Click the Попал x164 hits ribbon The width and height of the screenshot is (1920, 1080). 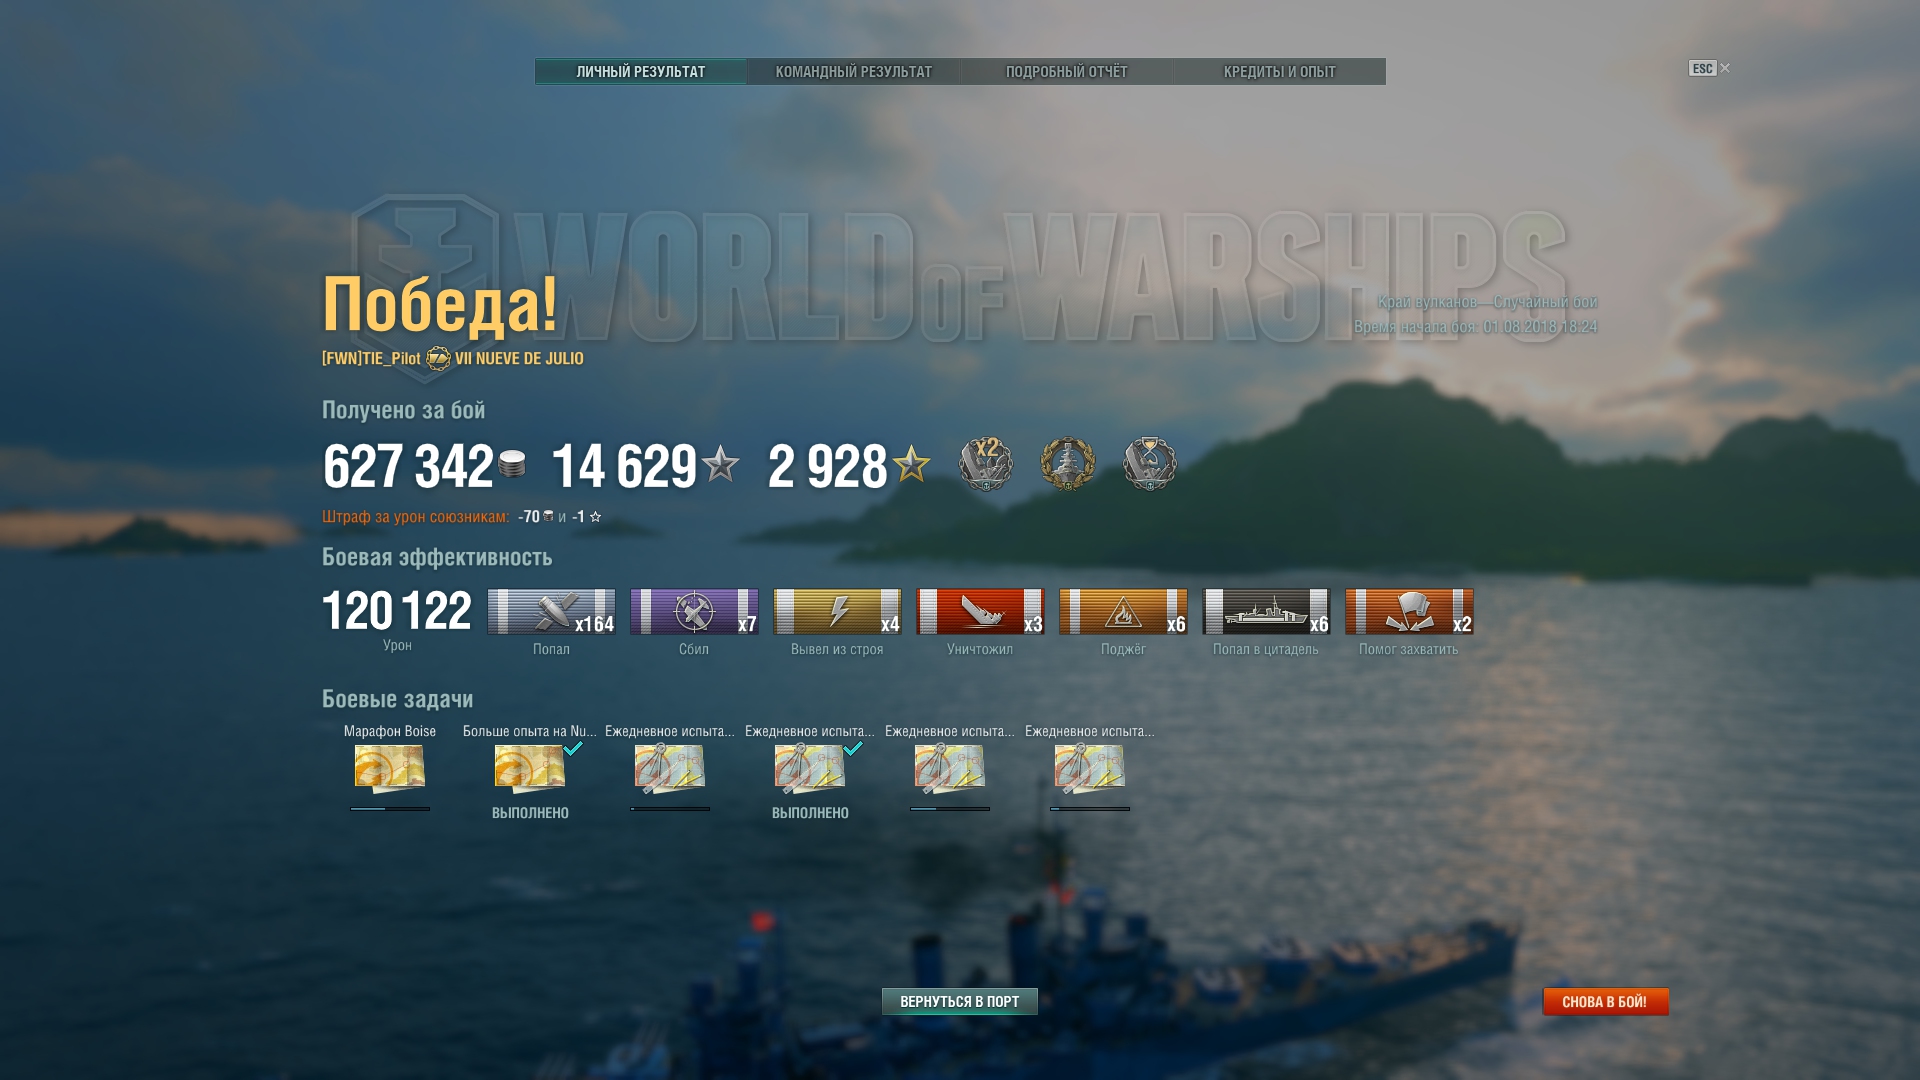tap(551, 611)
